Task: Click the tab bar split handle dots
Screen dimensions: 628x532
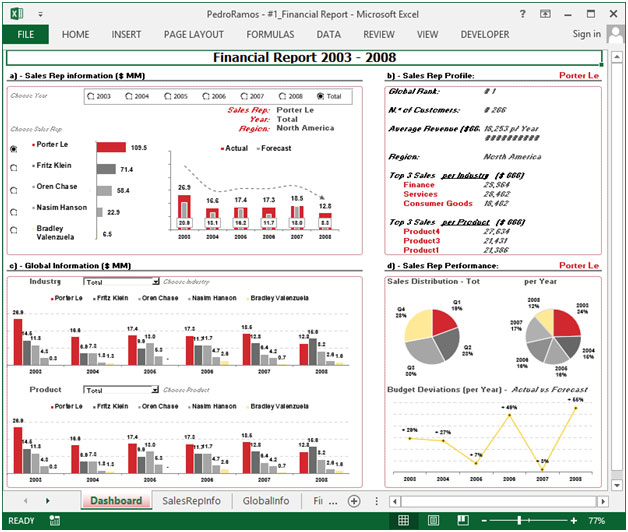Action: tap(376, 501)
